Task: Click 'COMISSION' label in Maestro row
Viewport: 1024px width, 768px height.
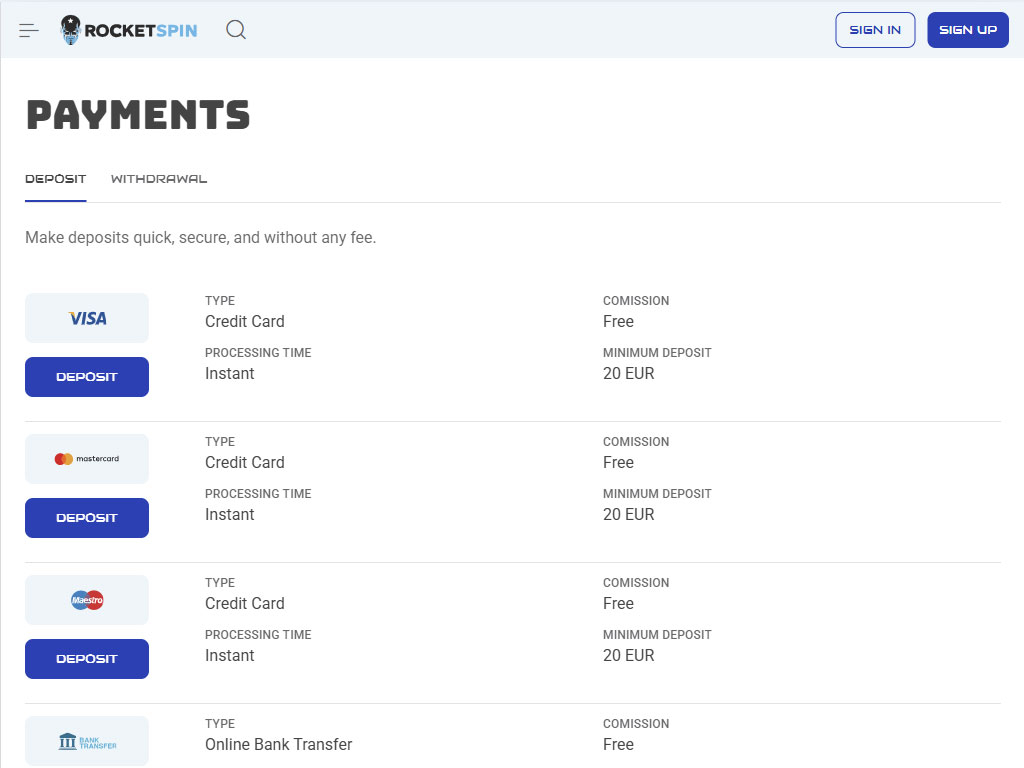Action: click(x=636, y=583)
